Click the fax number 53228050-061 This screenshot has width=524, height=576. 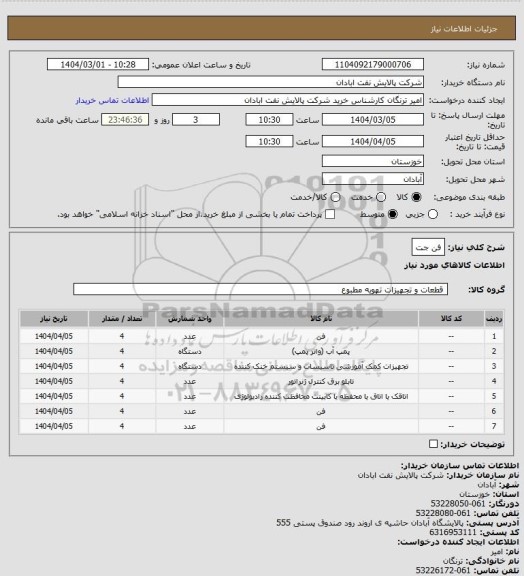point(458,504)
